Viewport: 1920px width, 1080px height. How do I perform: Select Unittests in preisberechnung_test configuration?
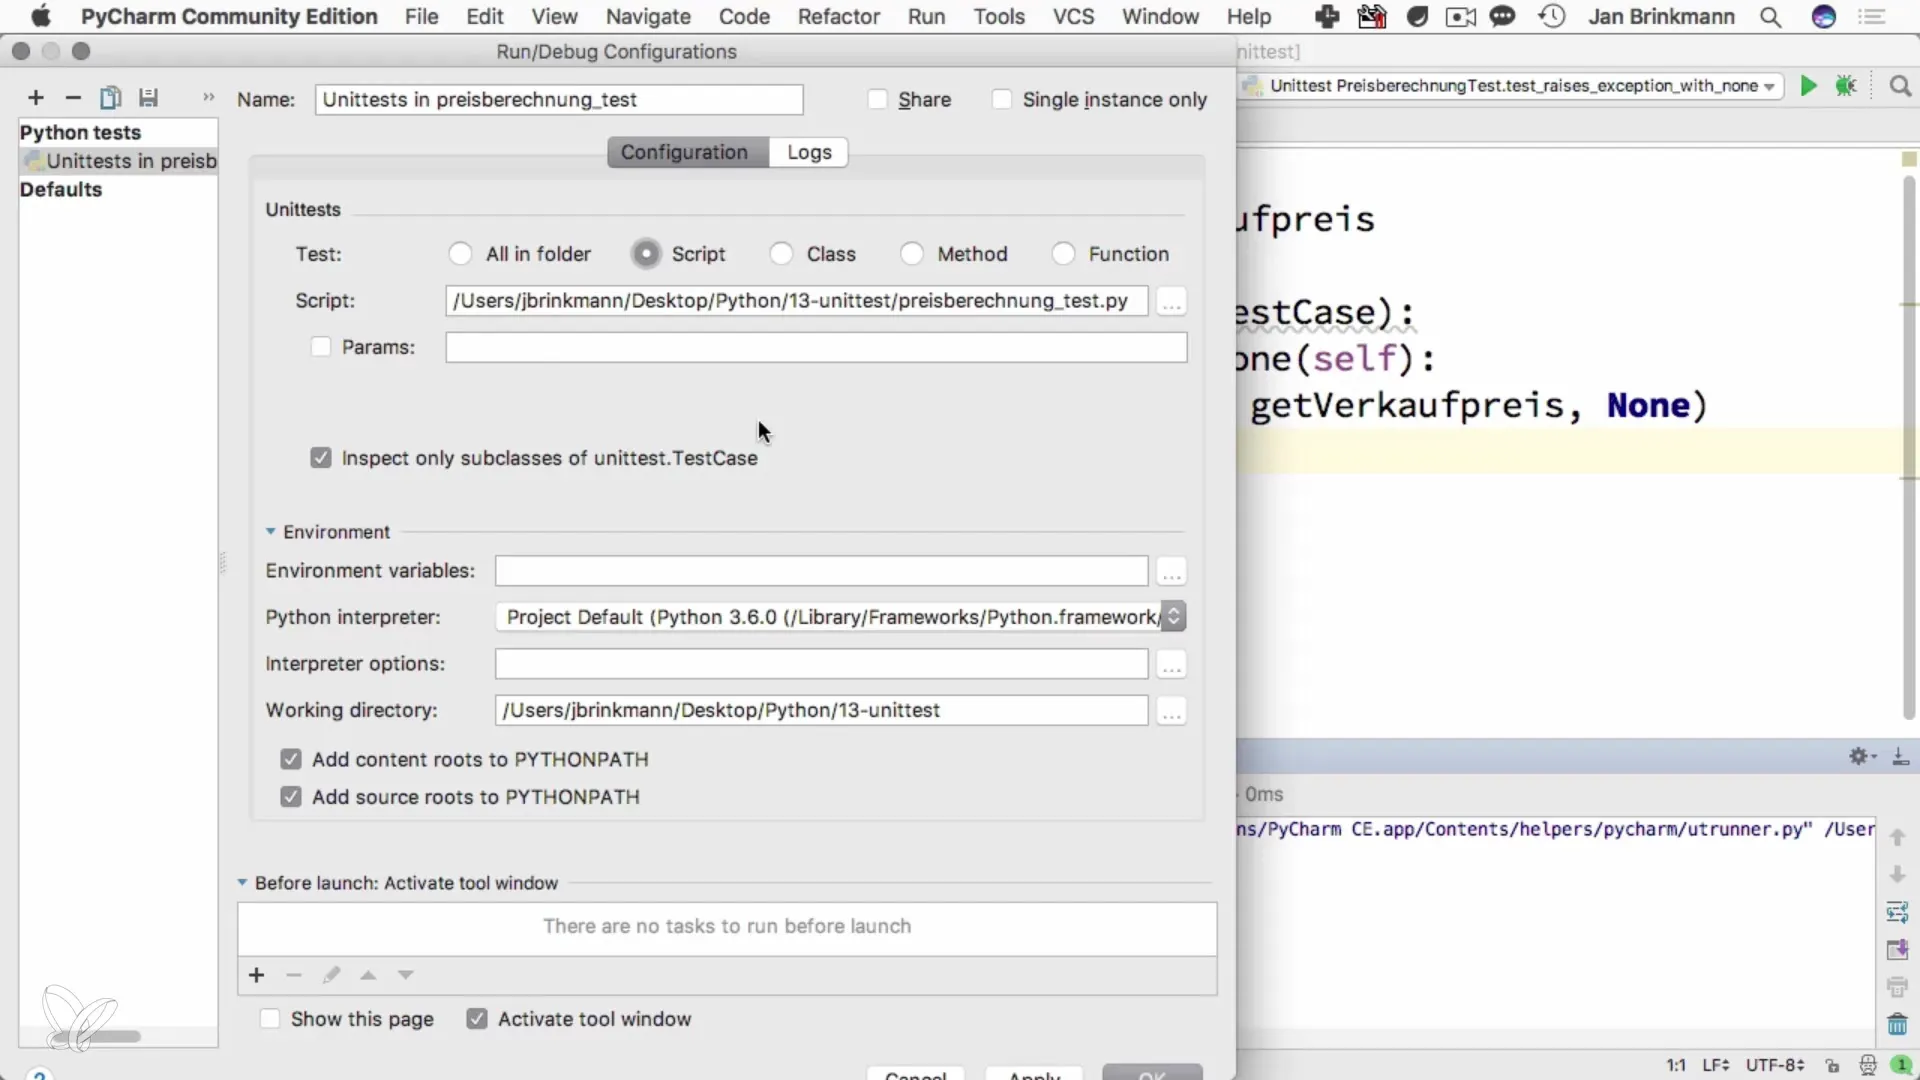point(119,161)
